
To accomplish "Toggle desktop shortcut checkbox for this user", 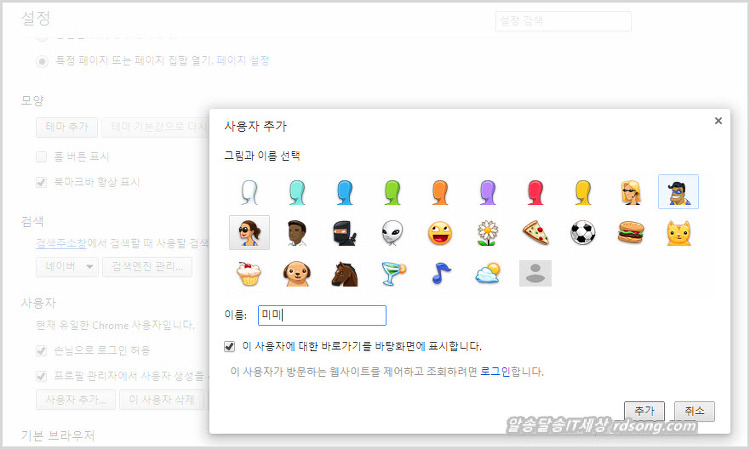I will (231, 346).
